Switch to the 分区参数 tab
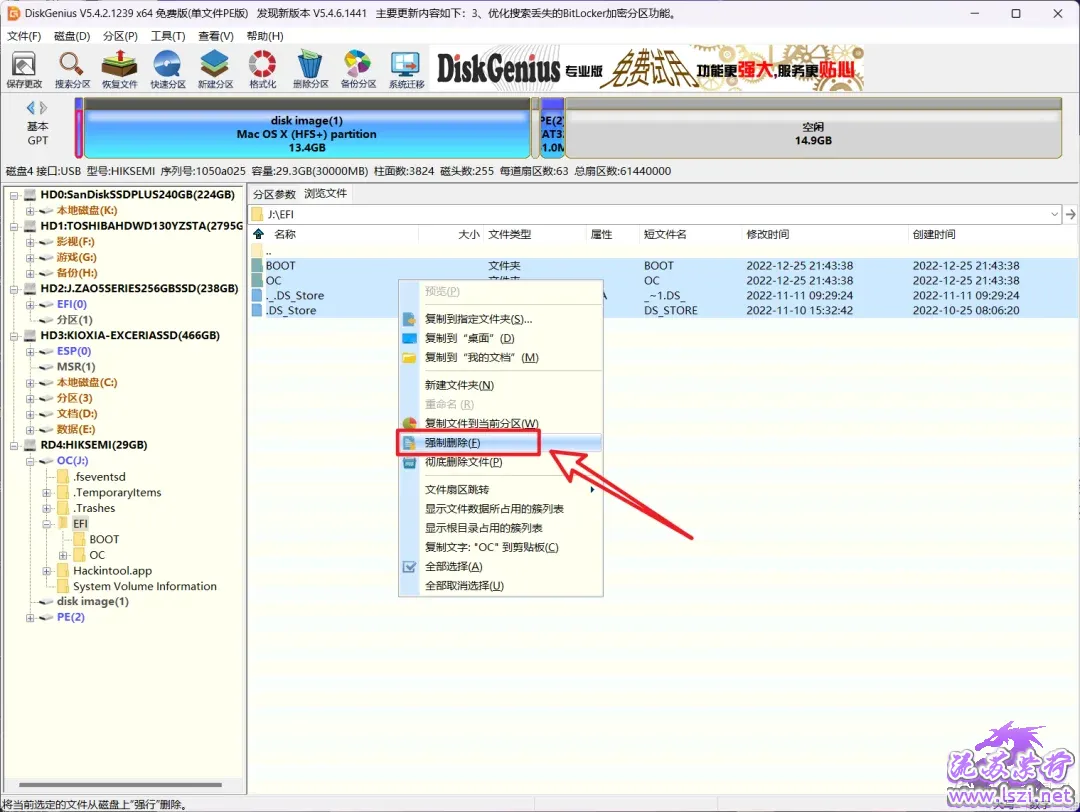The width and height of the screenshot is (1080, 812). [274, 194]
